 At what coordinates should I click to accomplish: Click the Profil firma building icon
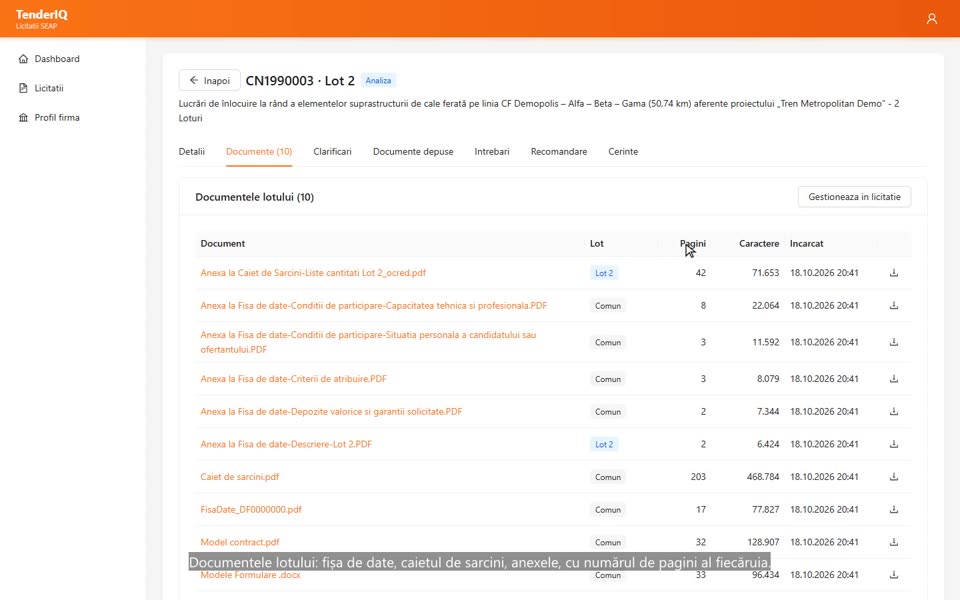(x=23, y=118)
